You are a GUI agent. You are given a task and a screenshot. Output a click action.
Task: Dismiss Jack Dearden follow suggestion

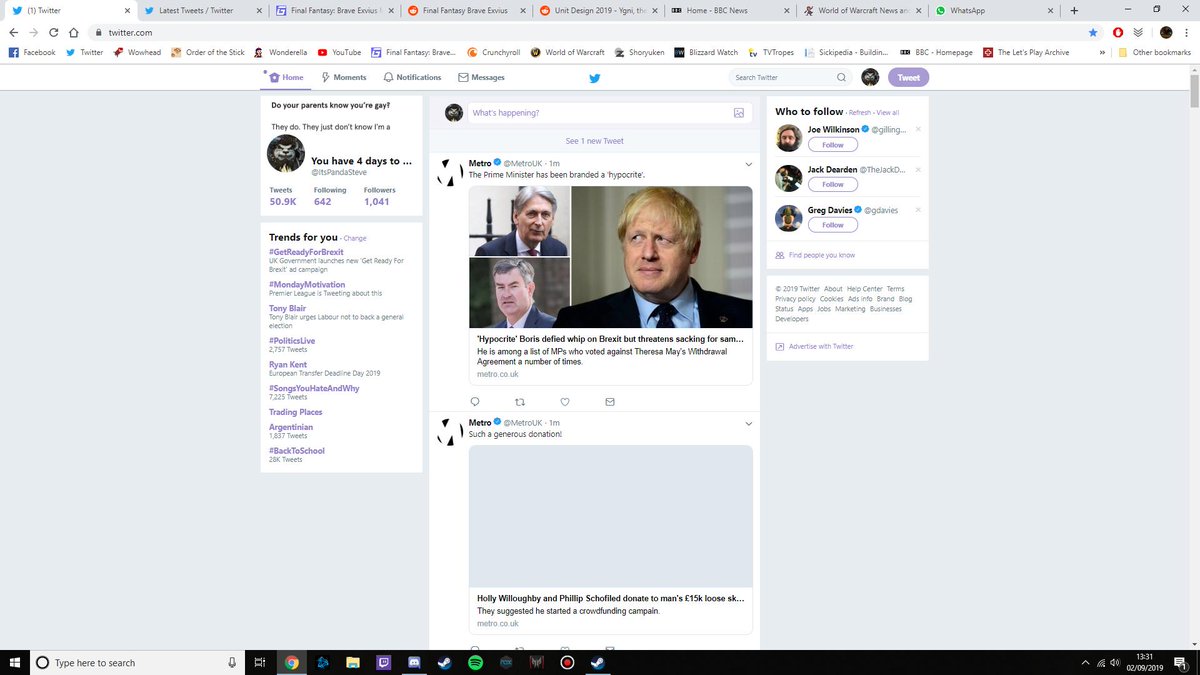918,169
